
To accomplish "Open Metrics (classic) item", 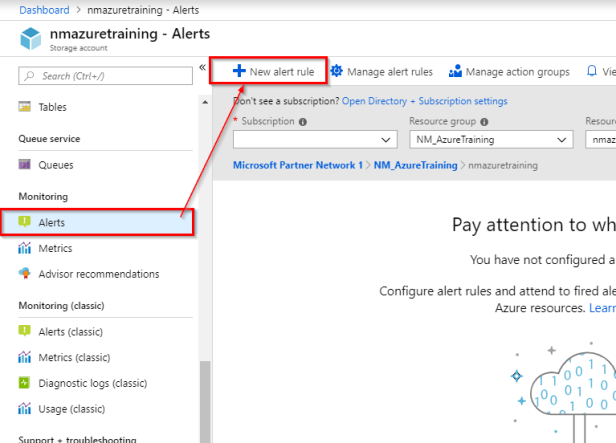I will tap(76, 357).
